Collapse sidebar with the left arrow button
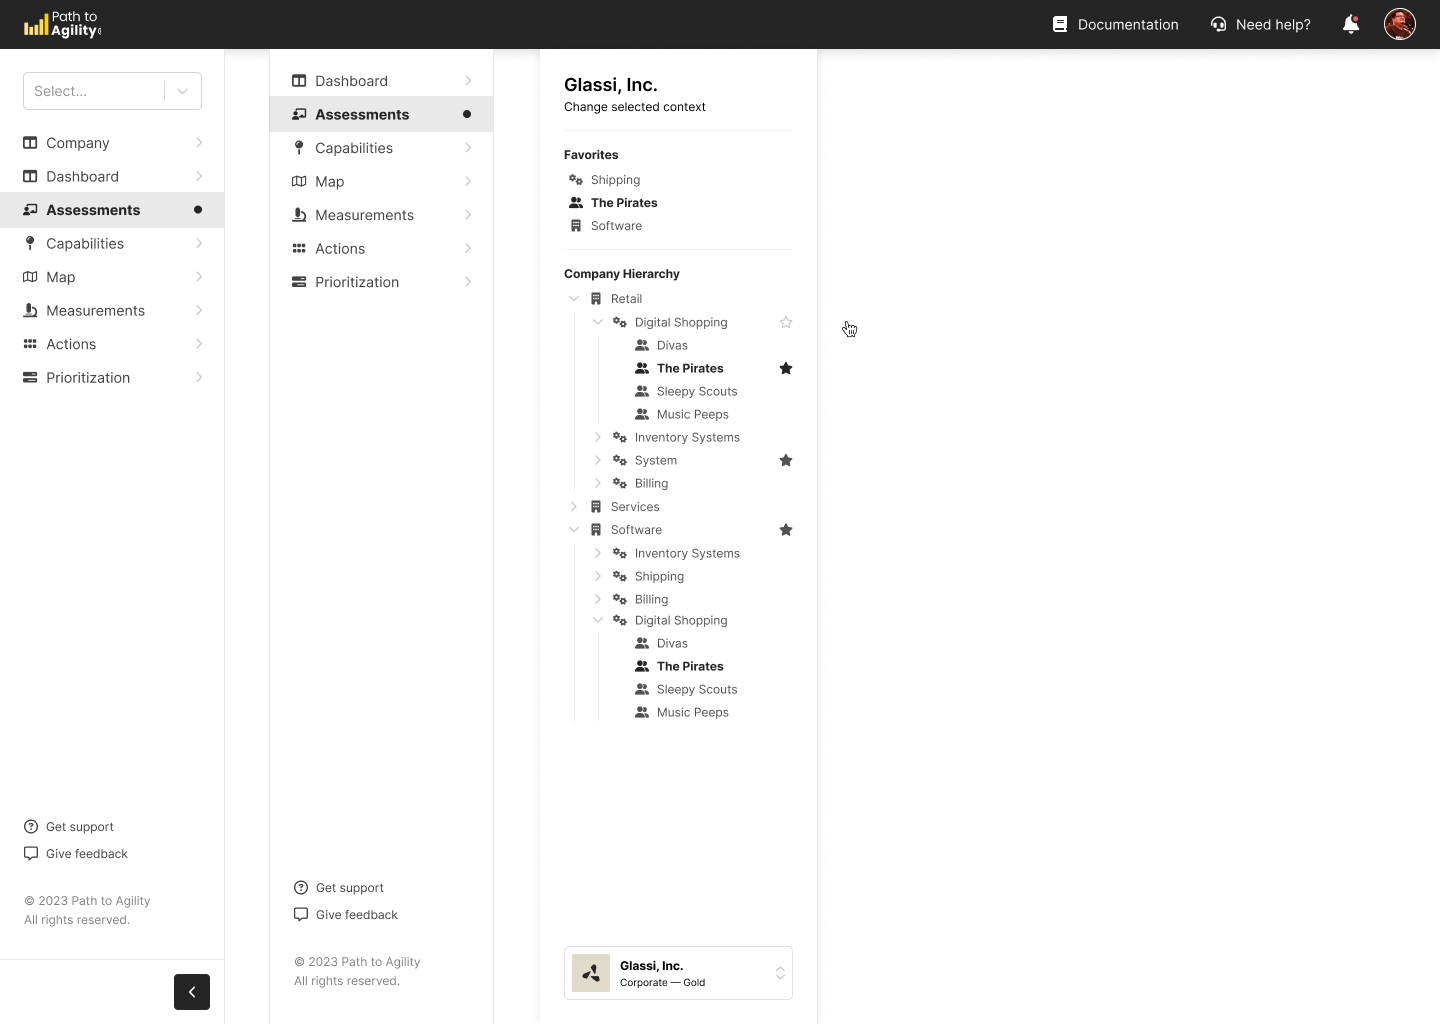The width and height of the screenshot is (1440, 1024). click(x=192, y=992)
